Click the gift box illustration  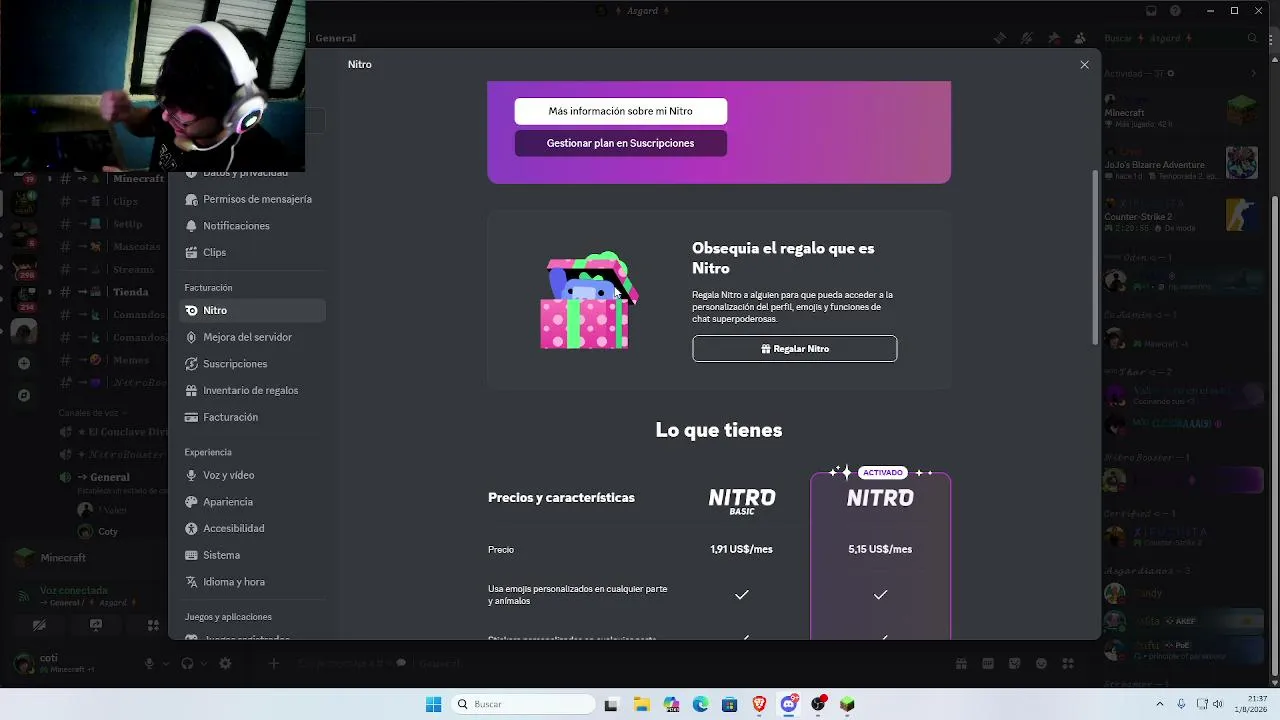tap(588, 301)
